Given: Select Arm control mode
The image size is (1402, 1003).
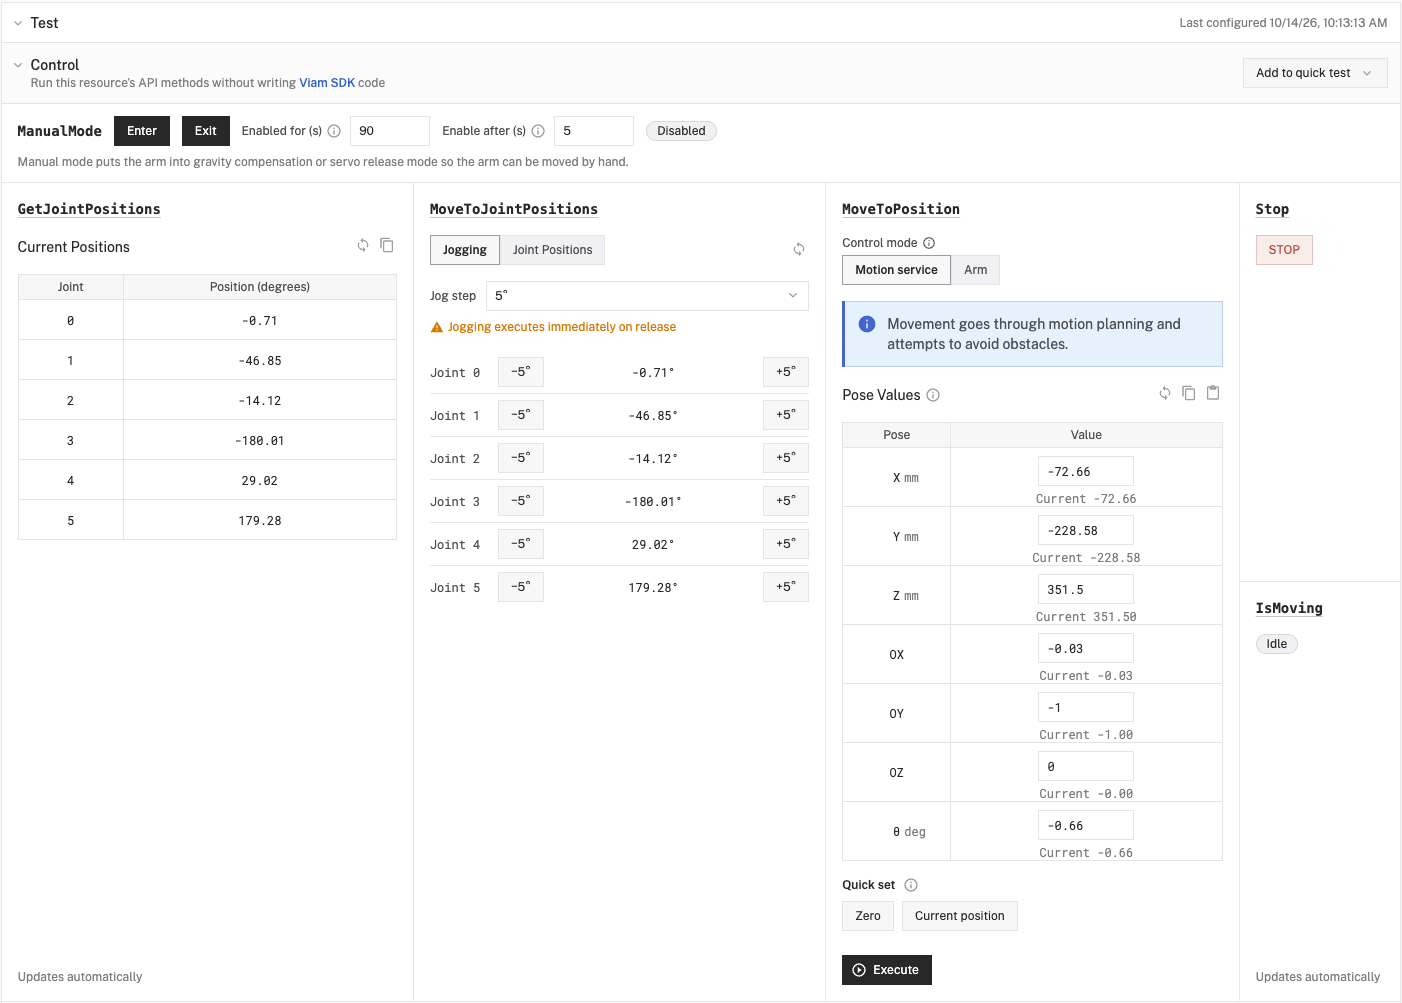Looking at the screenshot, I should tap(976, 270).
